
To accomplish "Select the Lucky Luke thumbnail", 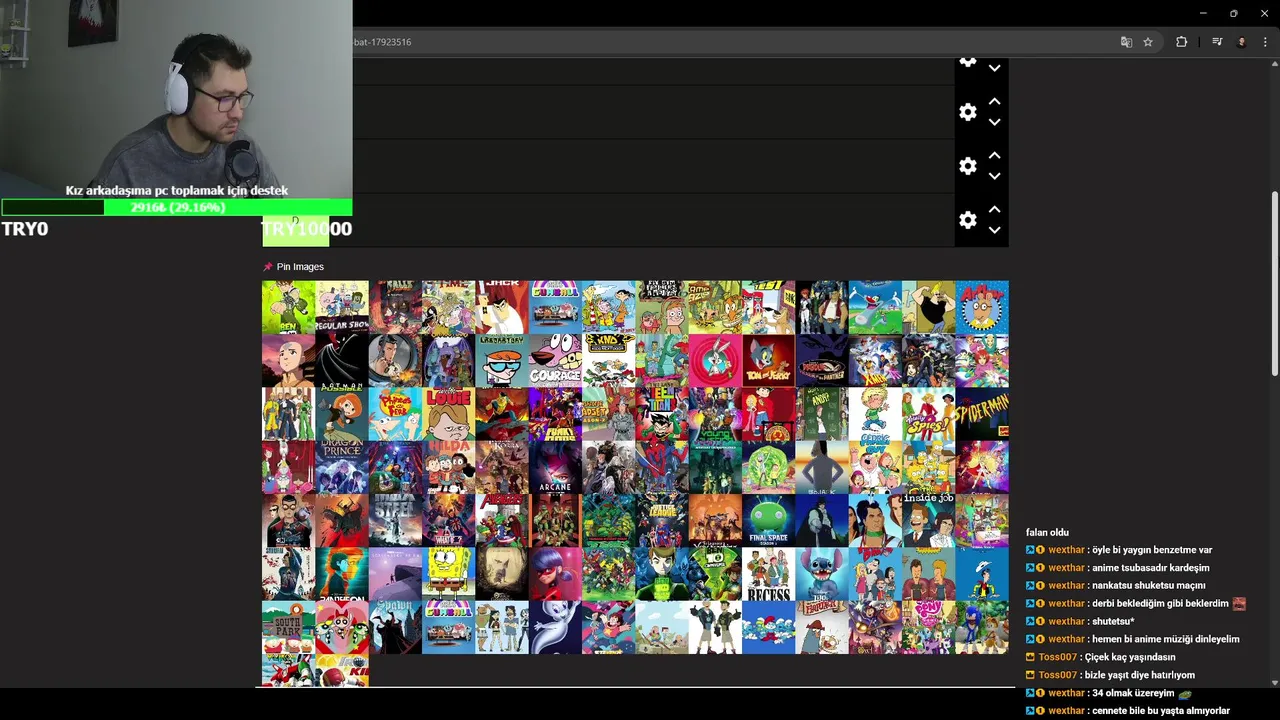I will (x=982, y=574).
